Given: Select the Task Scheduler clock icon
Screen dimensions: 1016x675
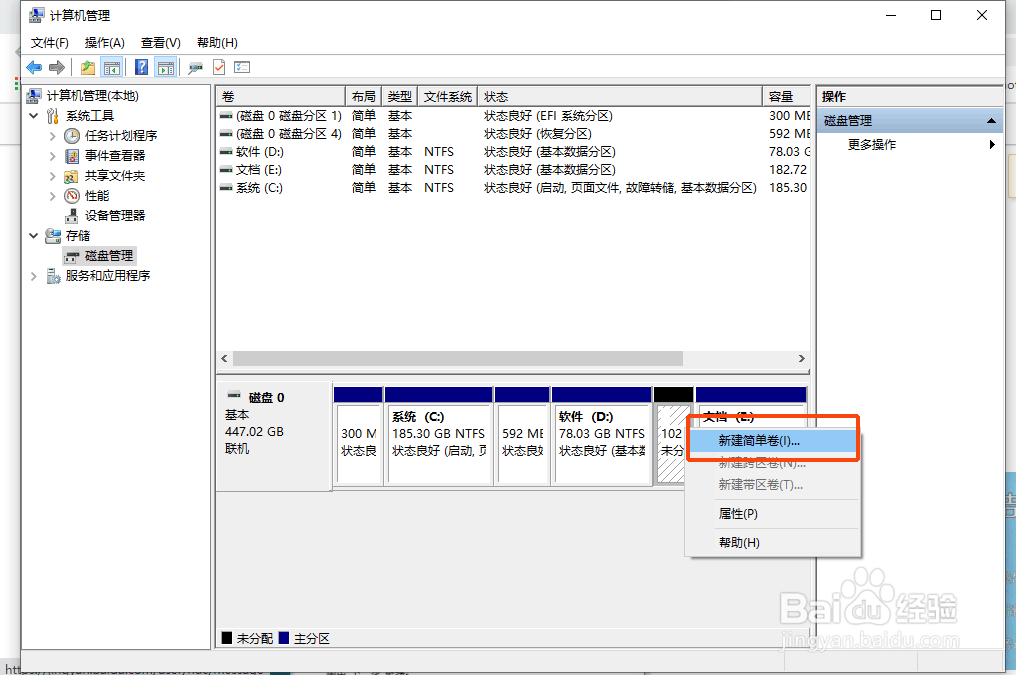Looking at the screenshot, I should point(72,136).
